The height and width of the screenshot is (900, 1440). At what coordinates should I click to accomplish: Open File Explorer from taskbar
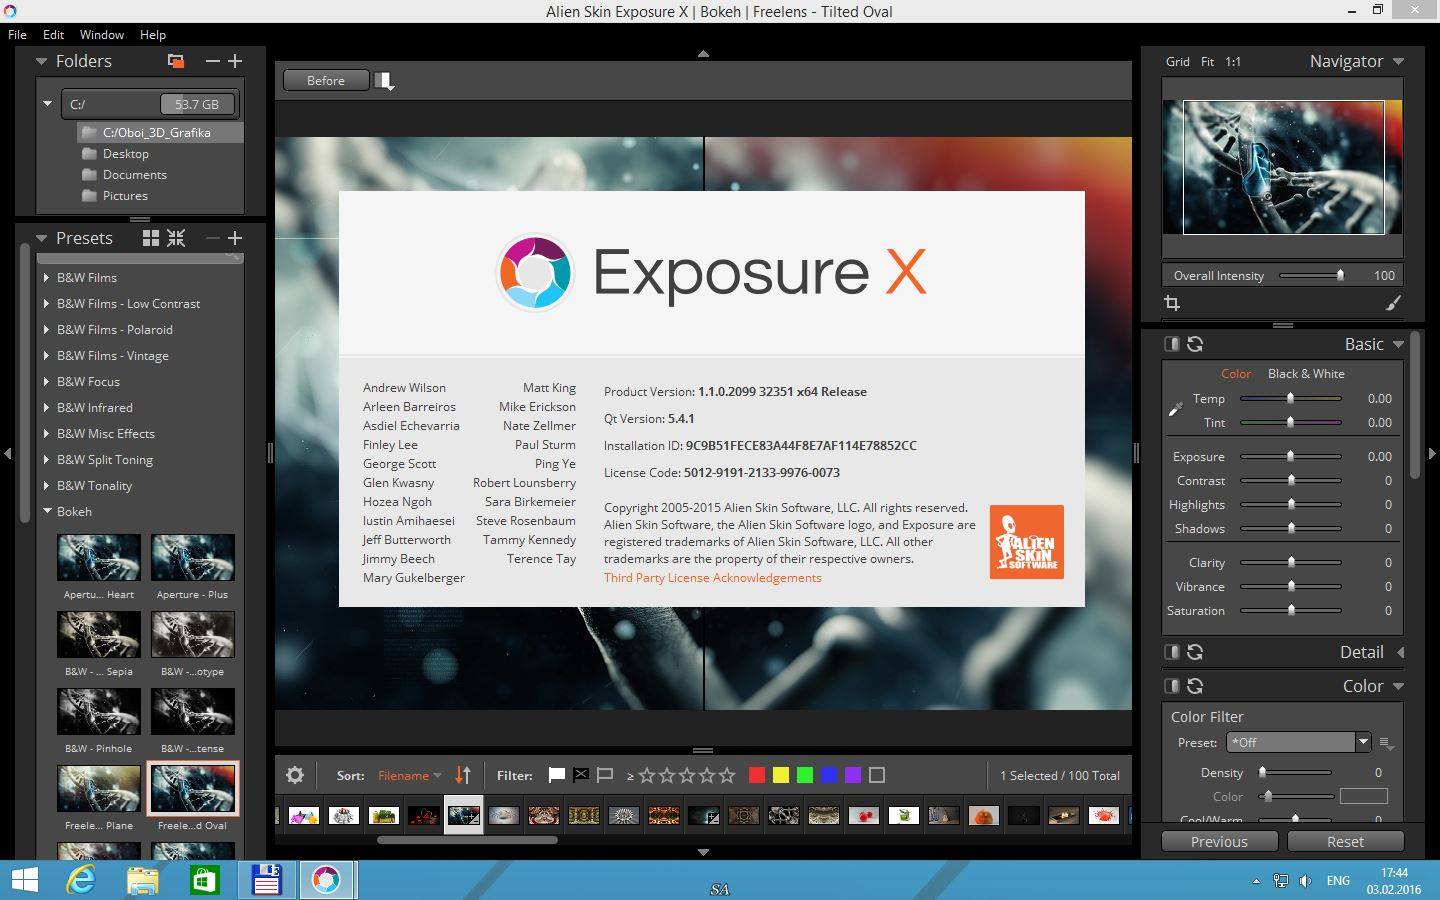[143, 880]
